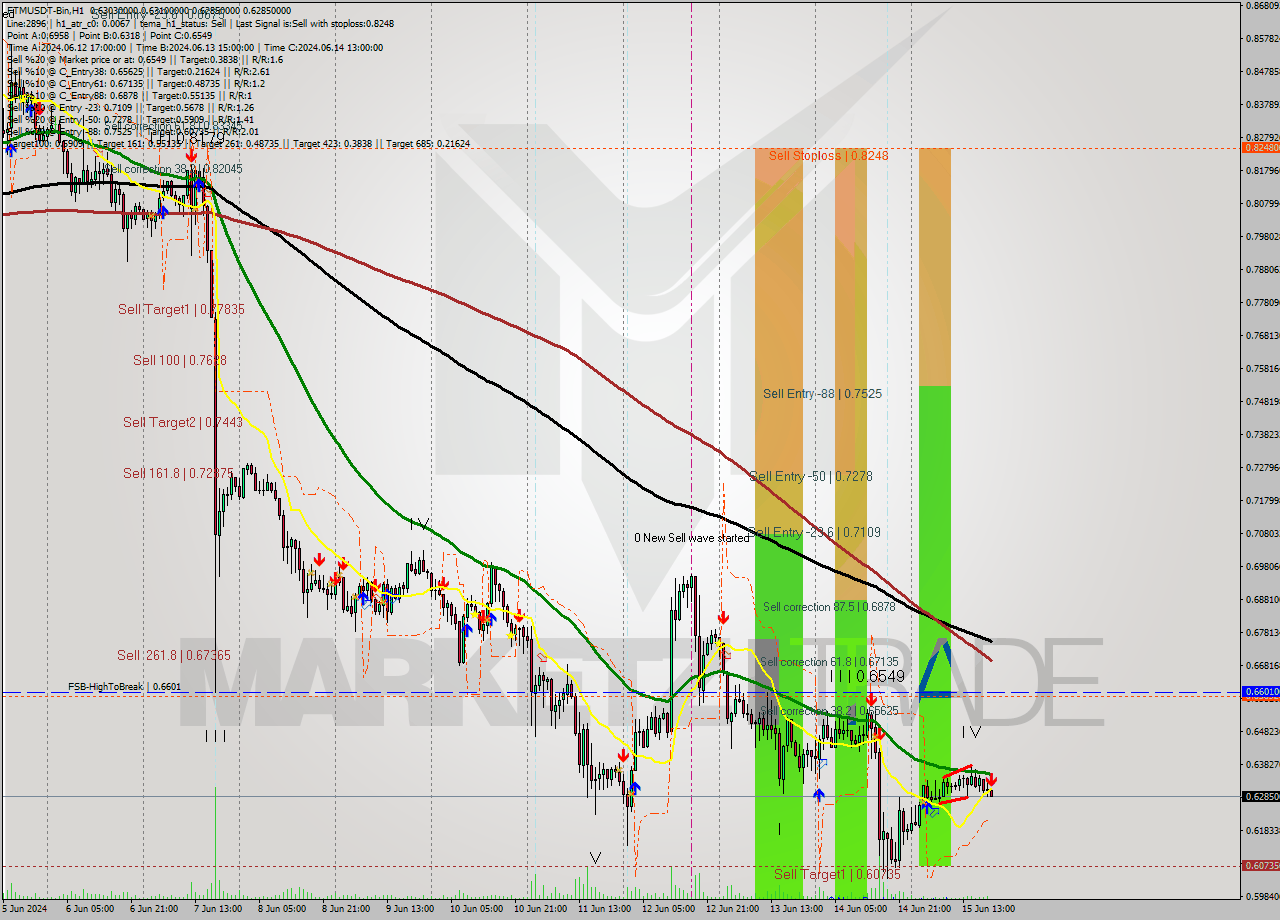Select the 'Sell Entry -88 | 0.7525' label

(x=822, y=394)
